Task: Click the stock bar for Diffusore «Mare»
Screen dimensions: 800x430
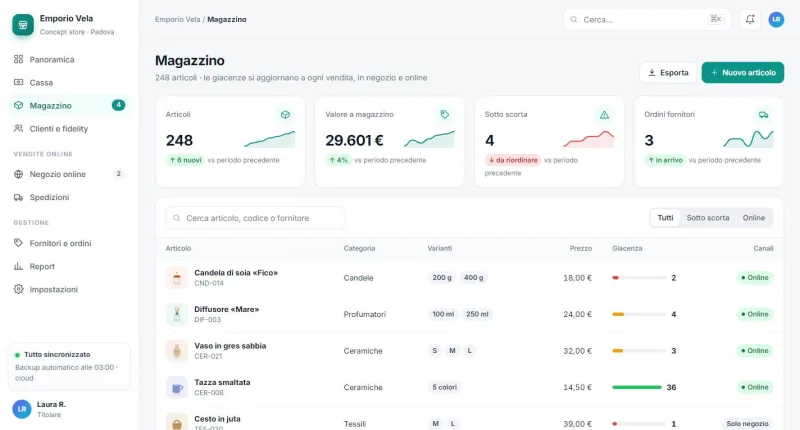Action: [x=639, y=314]
